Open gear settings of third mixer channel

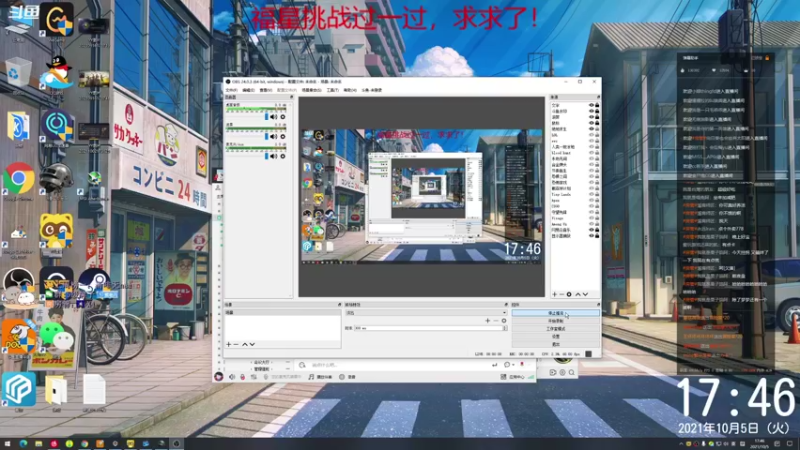[x=283, y=156]
